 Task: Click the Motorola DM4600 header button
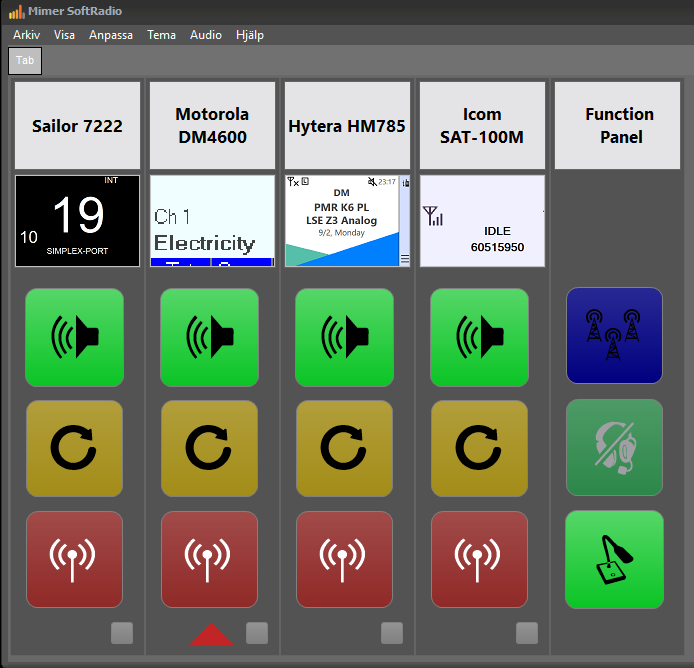pyautogui.click(x=212, y=125)
